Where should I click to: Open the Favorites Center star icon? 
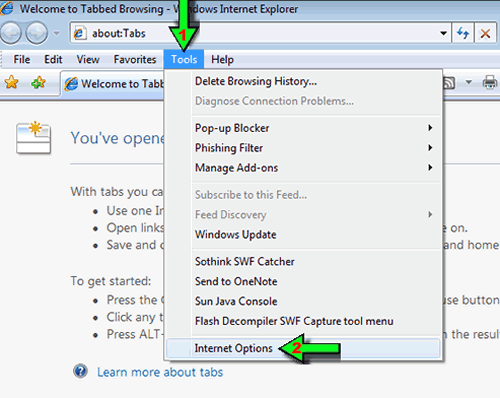(x=12, y=82)
